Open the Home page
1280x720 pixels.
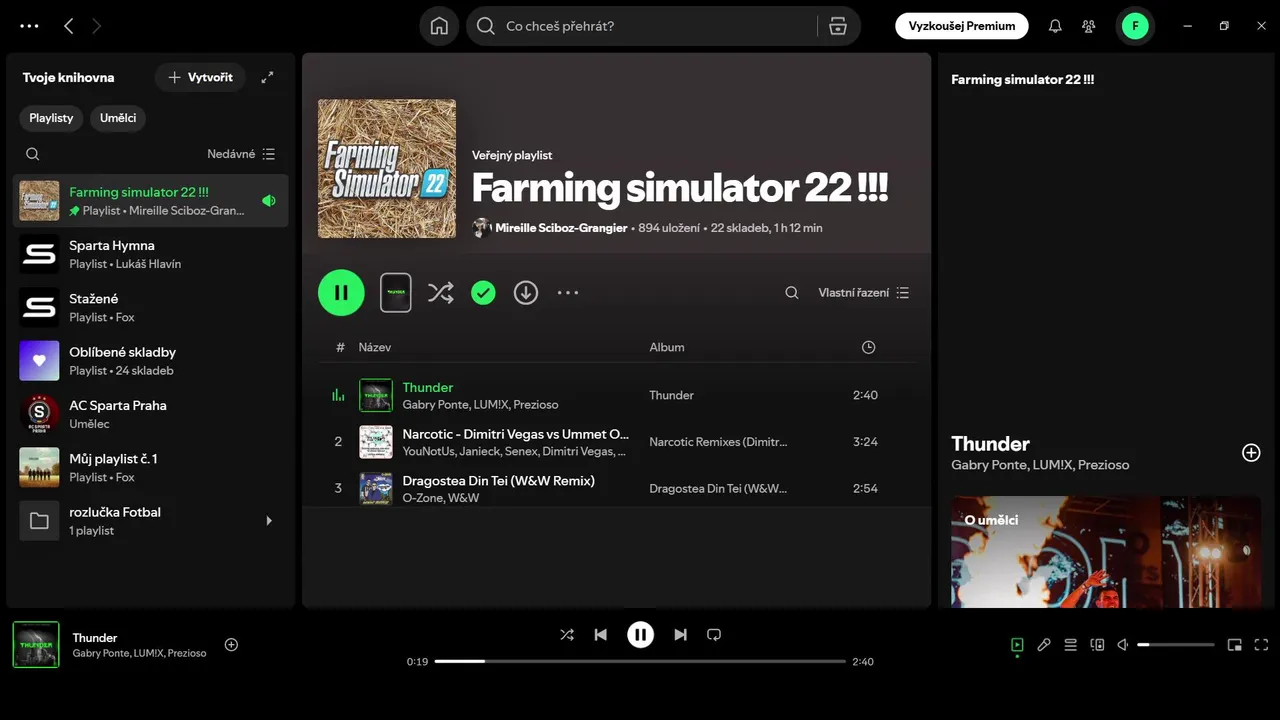[x=439, y=26]
